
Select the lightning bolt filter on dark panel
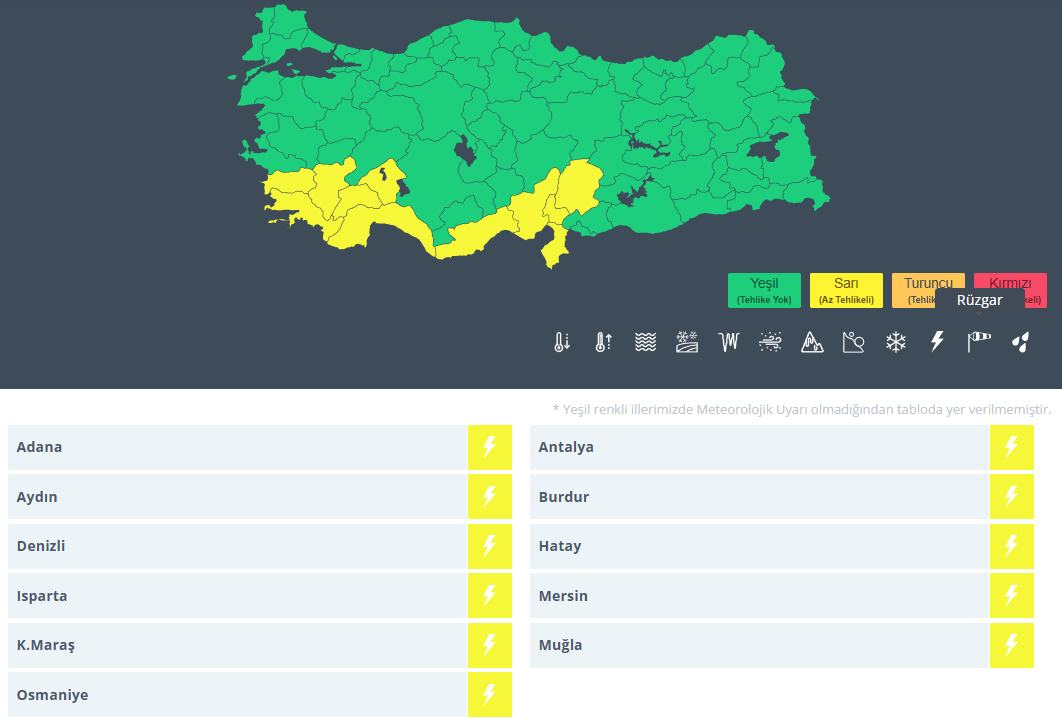[x=937, y=342]
